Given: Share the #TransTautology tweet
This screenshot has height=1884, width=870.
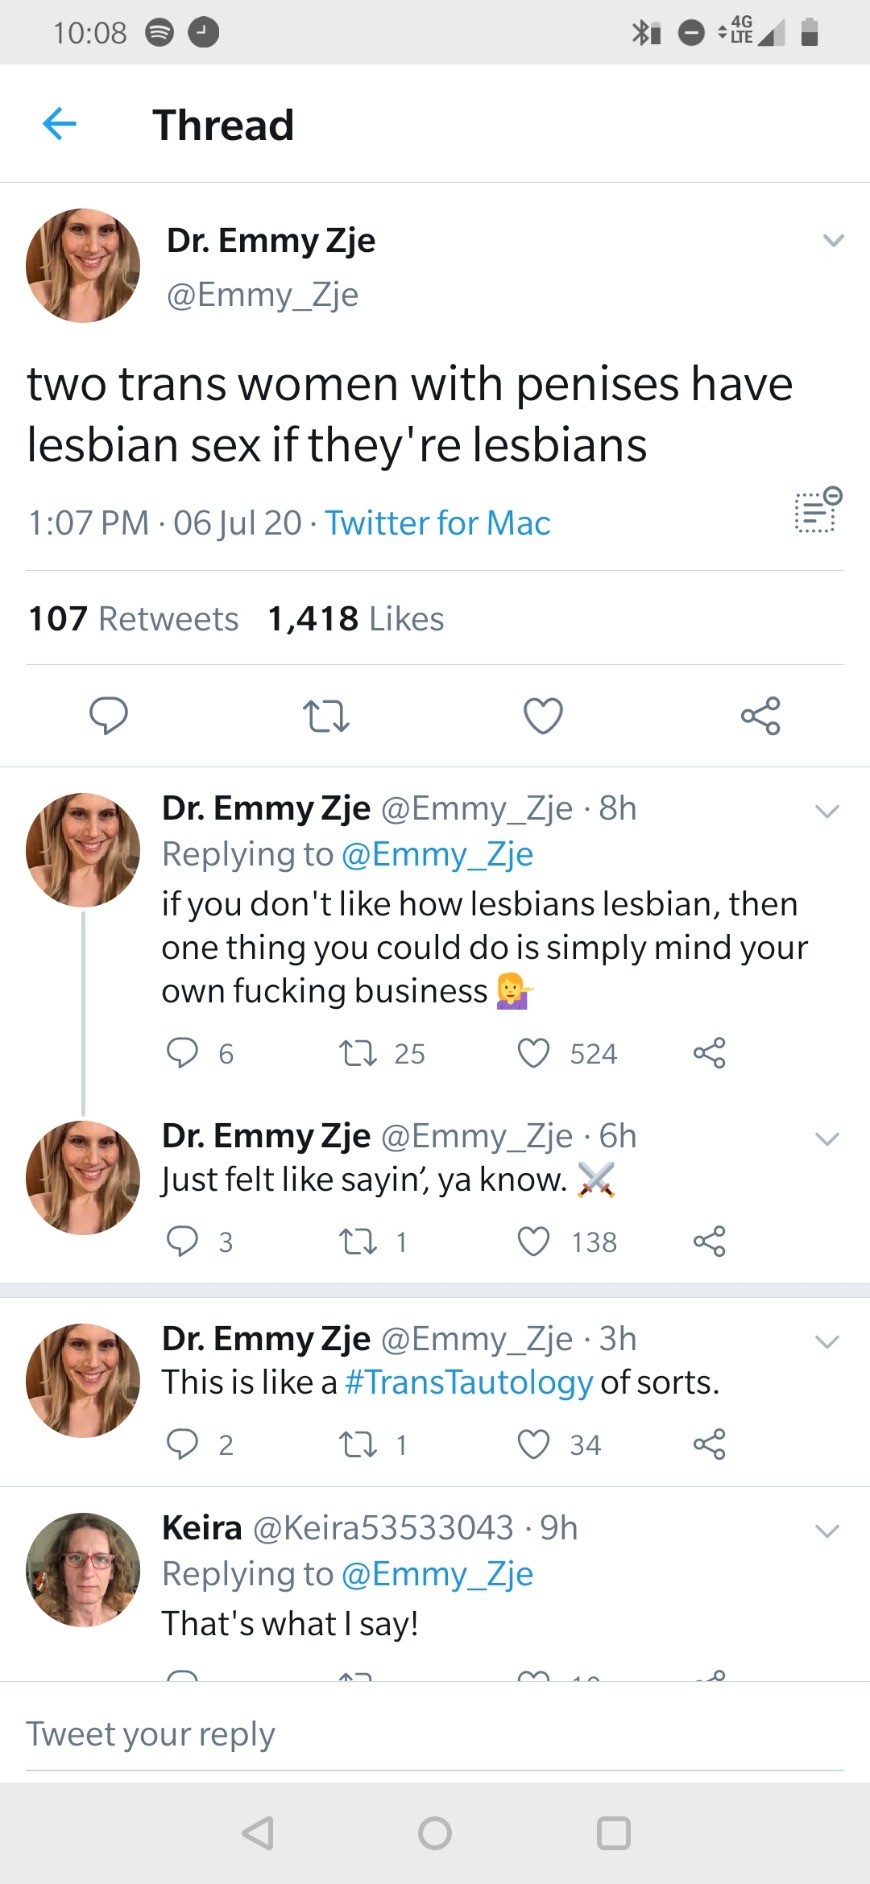Looking at the screenshot, I should click(709, 1444).
